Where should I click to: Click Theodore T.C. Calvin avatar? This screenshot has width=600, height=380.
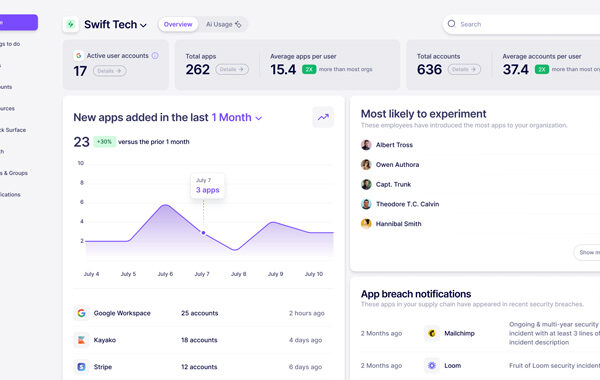point(366,204)
